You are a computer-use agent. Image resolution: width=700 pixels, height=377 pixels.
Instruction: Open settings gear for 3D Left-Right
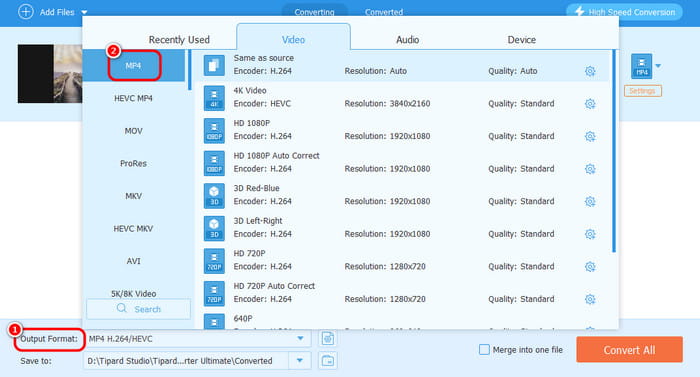tap(590, 234)
